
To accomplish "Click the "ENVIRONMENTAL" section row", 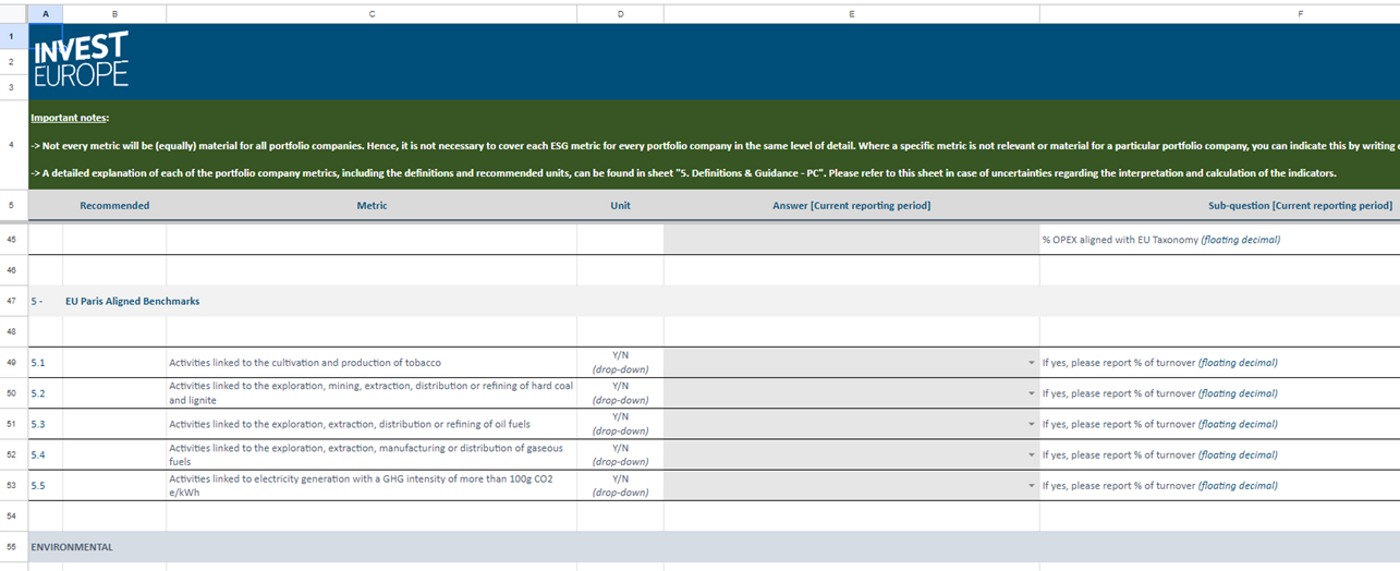I will 72,548.
